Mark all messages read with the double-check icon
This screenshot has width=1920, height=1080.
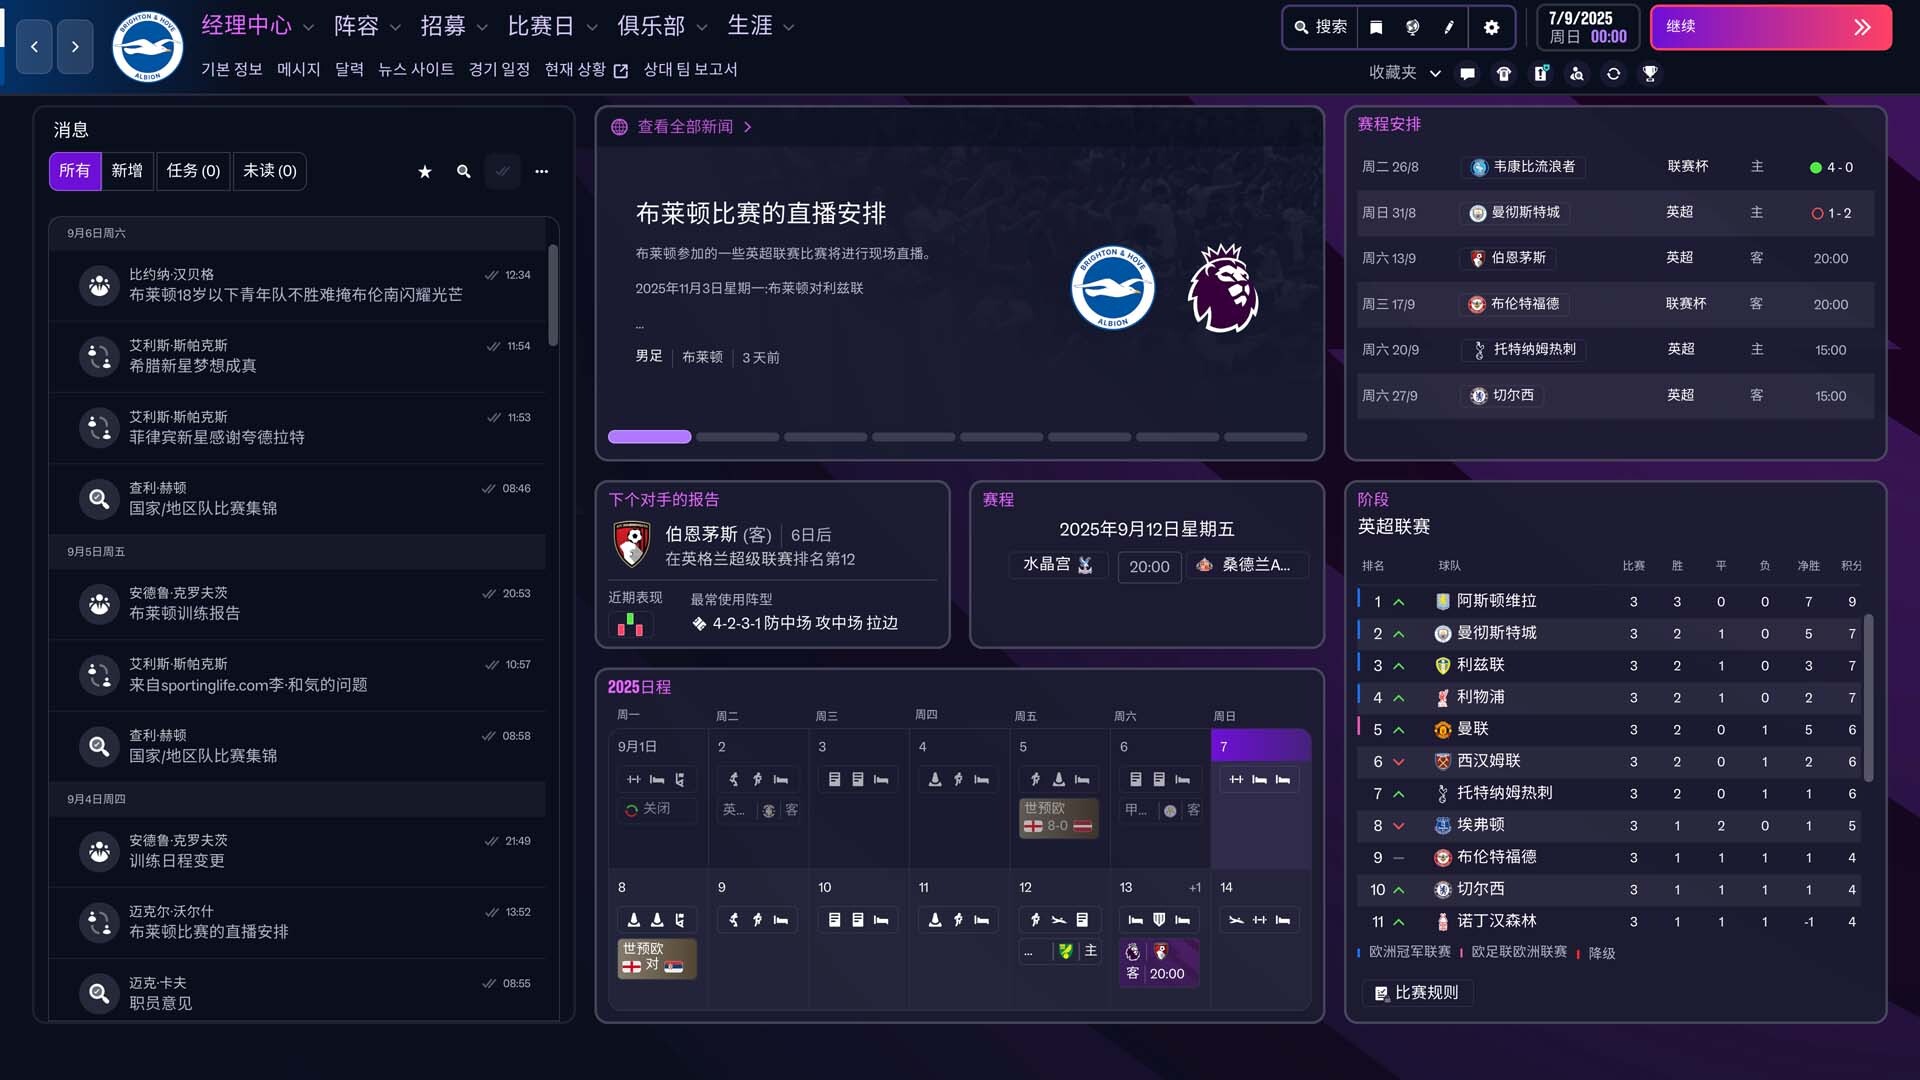pos(503,171)
